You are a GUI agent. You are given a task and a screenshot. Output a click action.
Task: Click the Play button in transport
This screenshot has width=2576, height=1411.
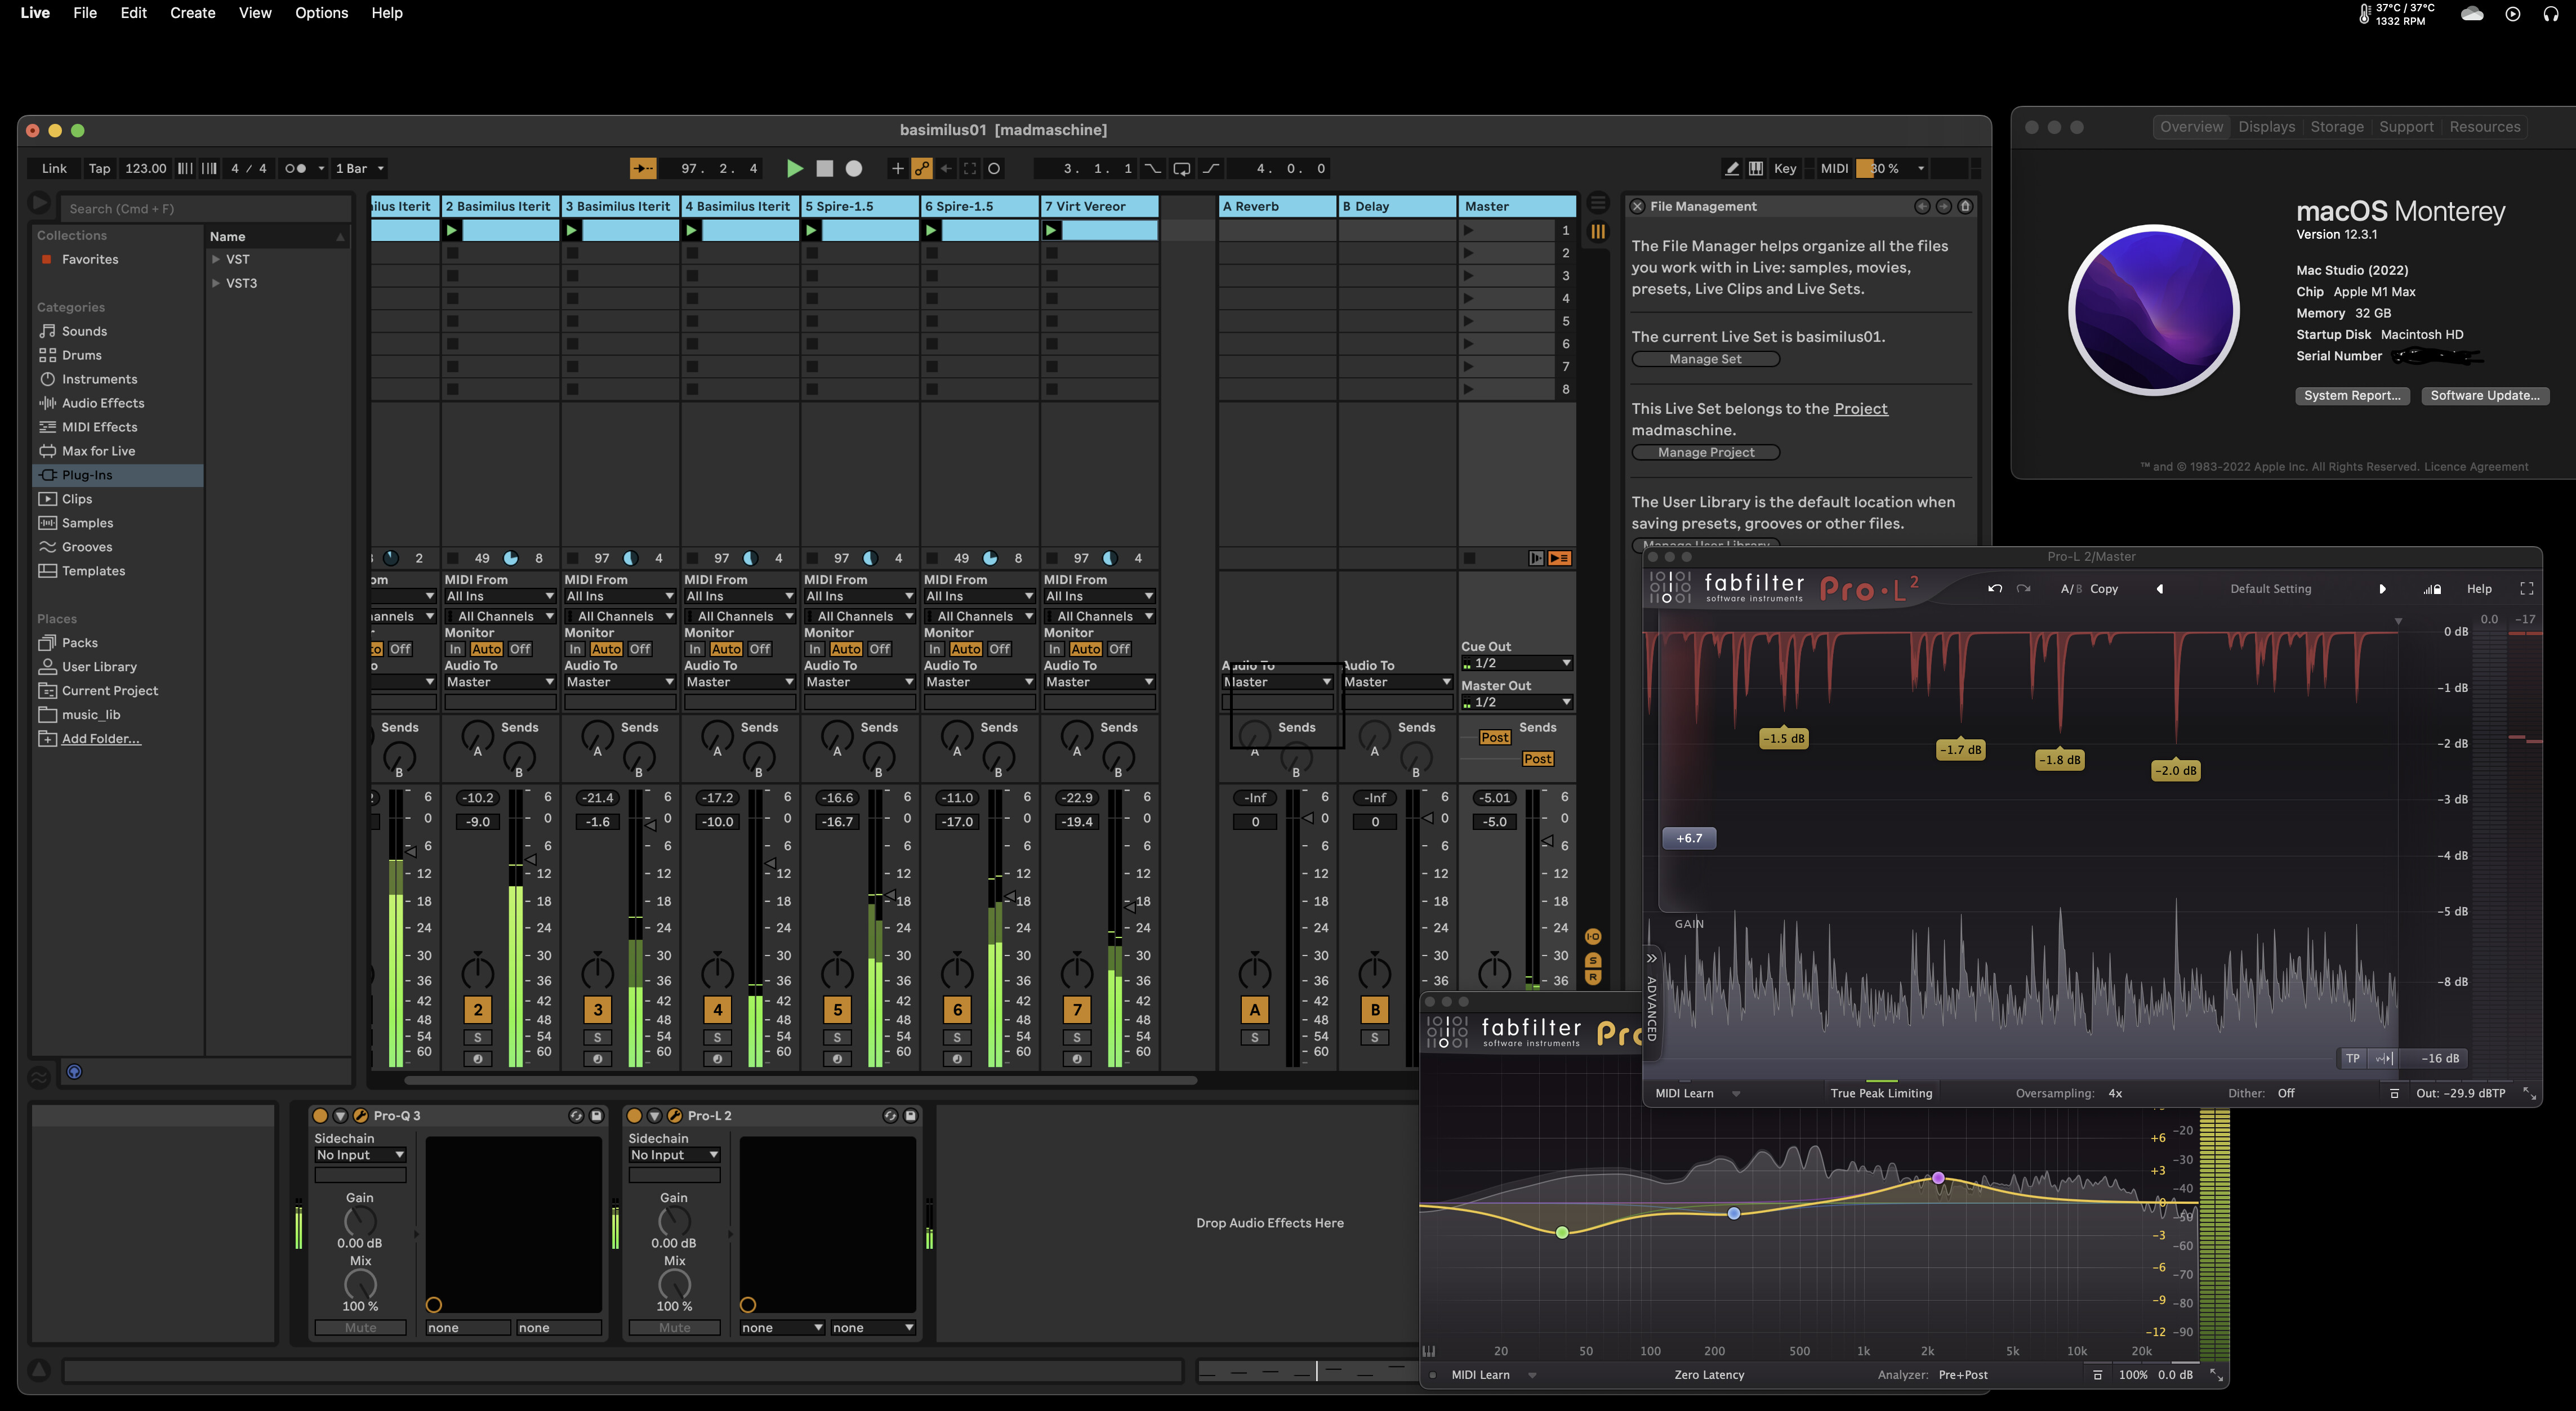click(x=795, y=169)
